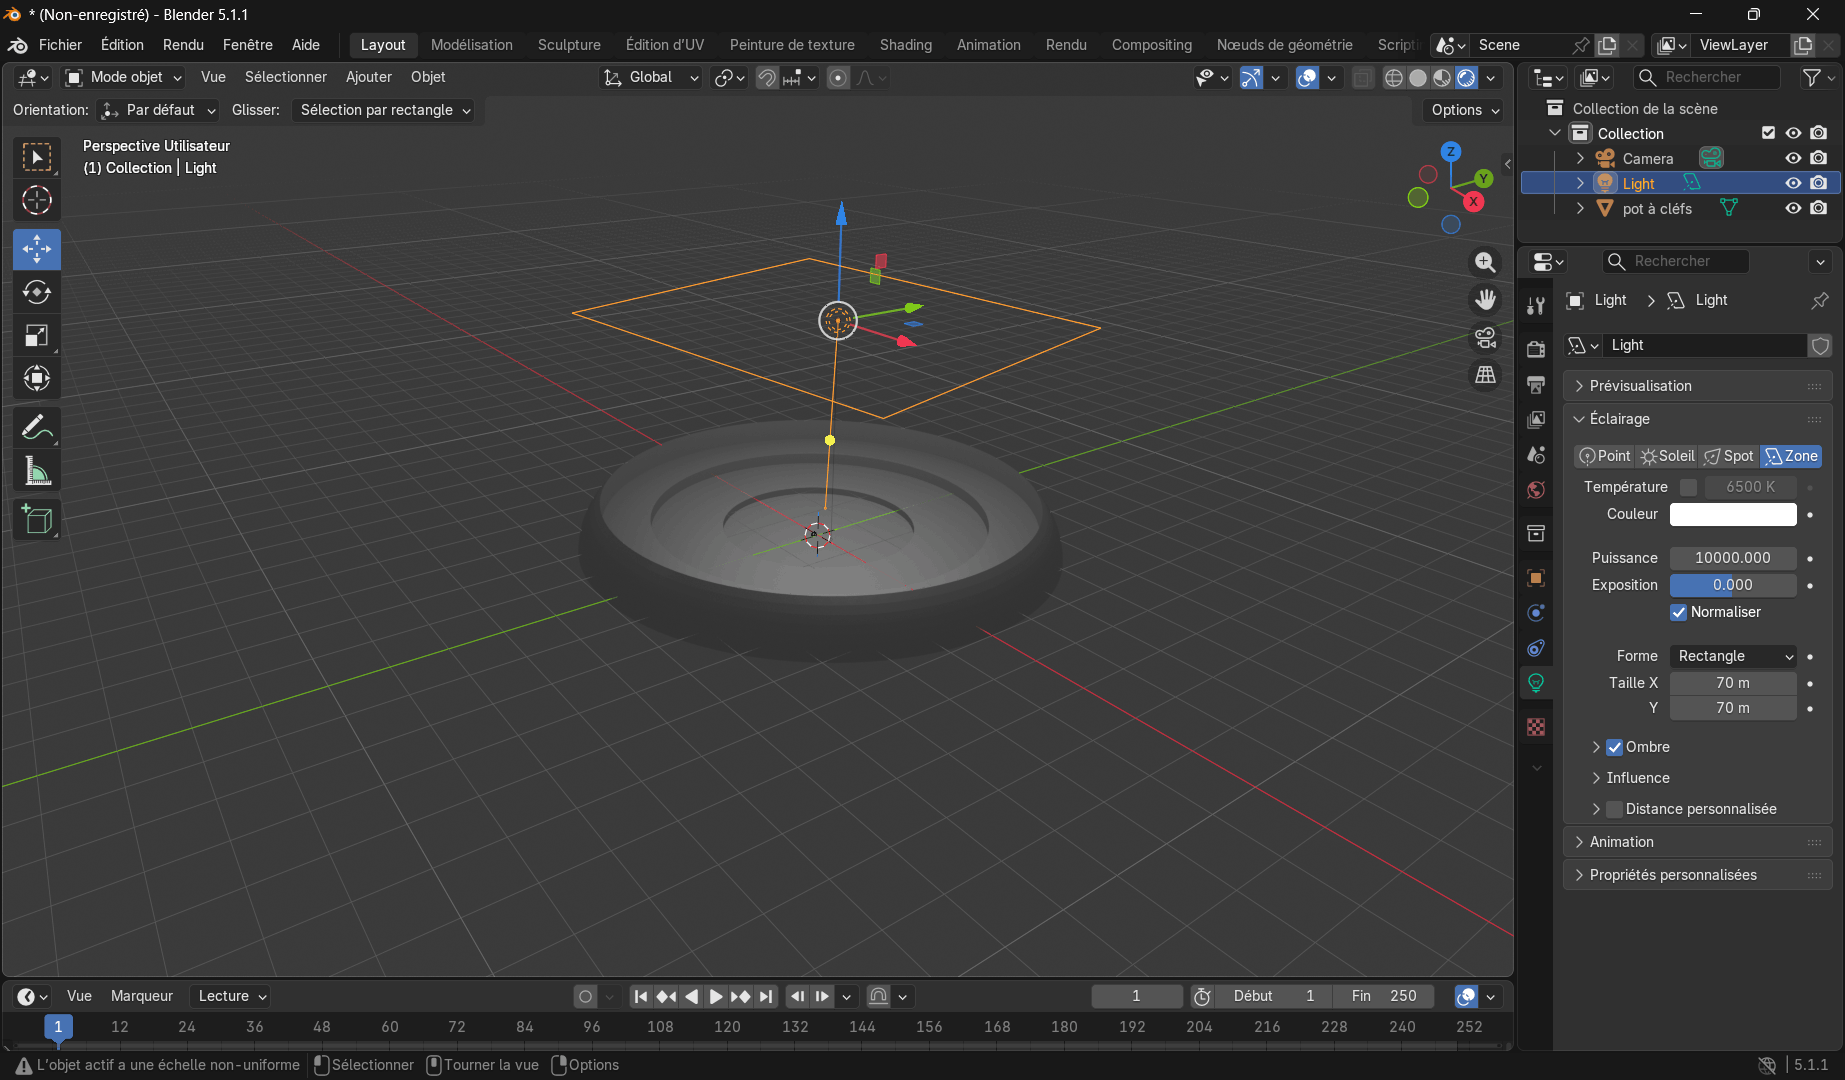Enable the Distance personnalisée checkbox

point(1614,809)
